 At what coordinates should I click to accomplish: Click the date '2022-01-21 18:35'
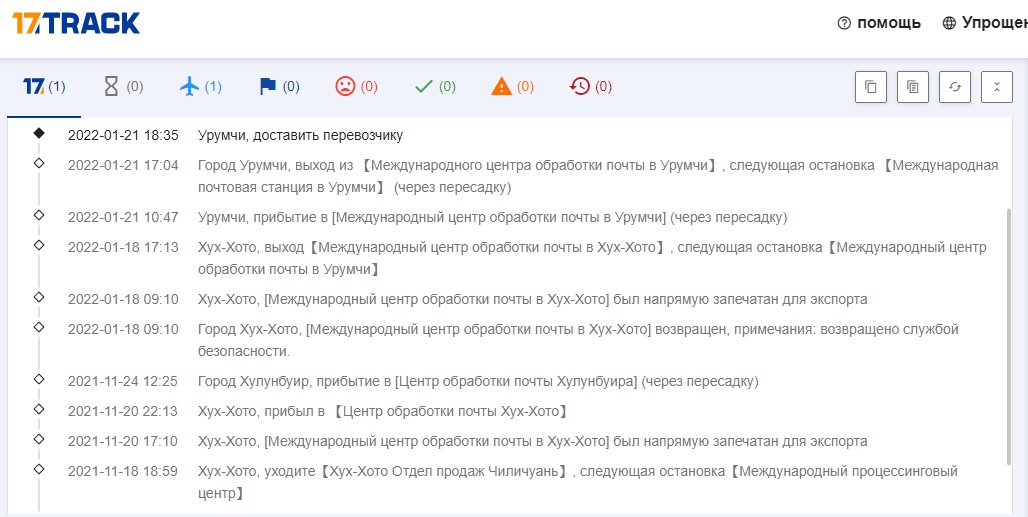tap(123, 136)
